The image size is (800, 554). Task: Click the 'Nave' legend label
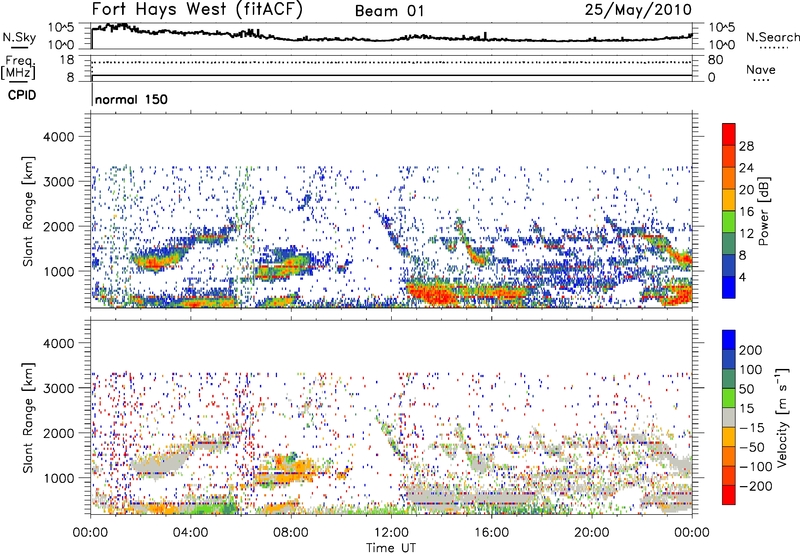[x=761, y=69]
